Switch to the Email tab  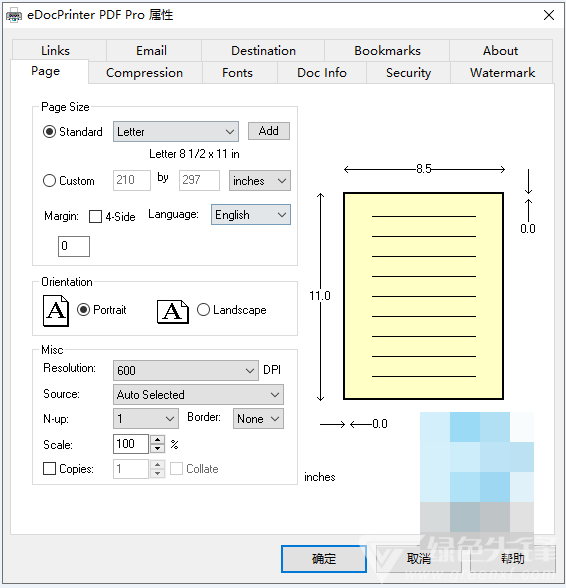(154, 51)
